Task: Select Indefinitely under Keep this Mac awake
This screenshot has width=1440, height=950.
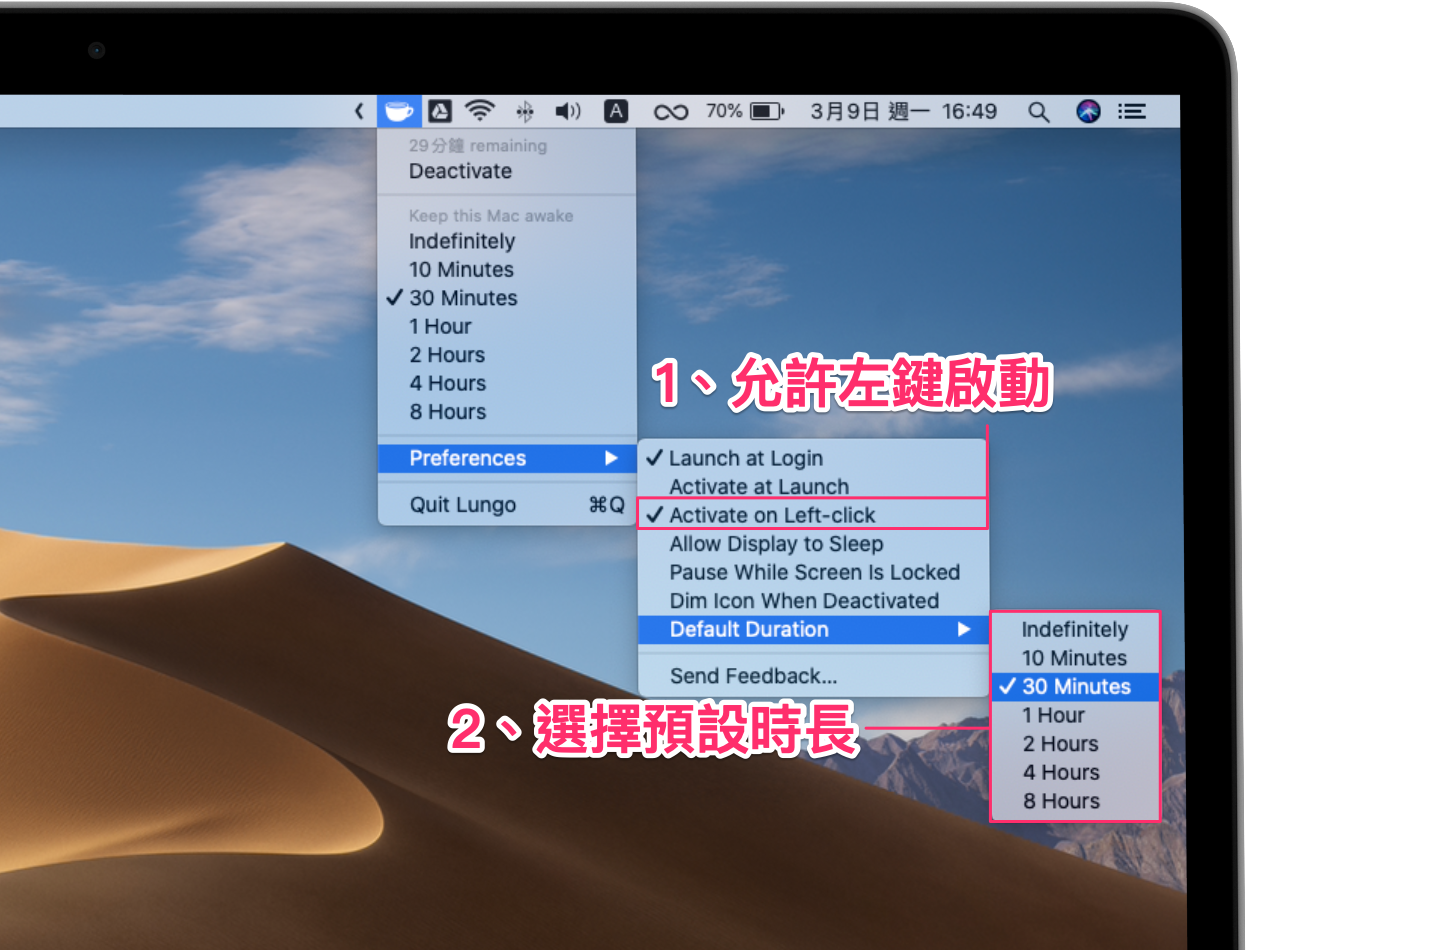Action: point(507,241)
